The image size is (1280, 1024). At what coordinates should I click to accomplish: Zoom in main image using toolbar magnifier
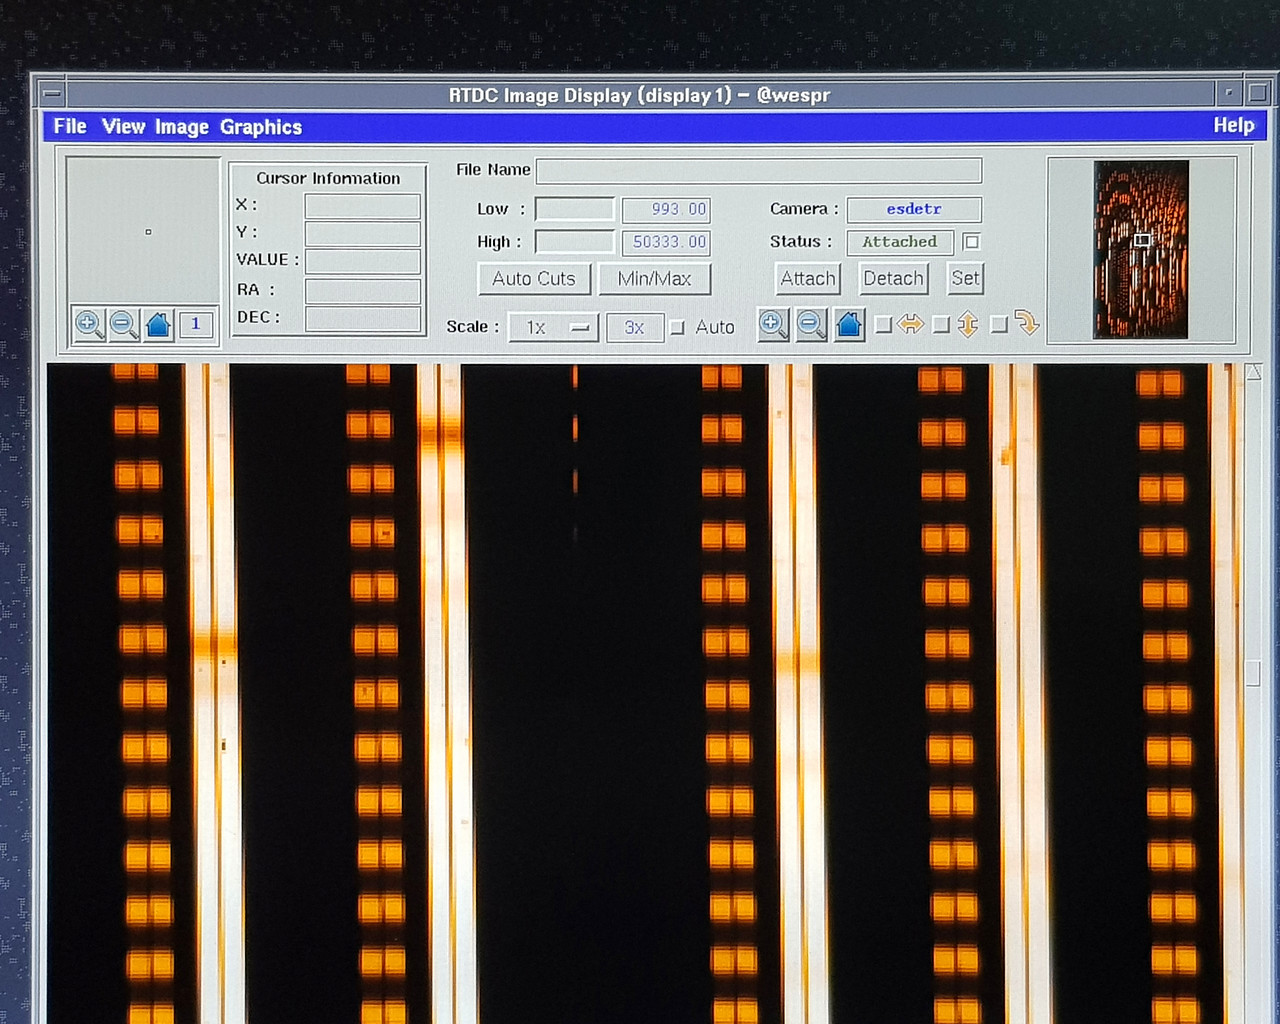coord(773,325)
